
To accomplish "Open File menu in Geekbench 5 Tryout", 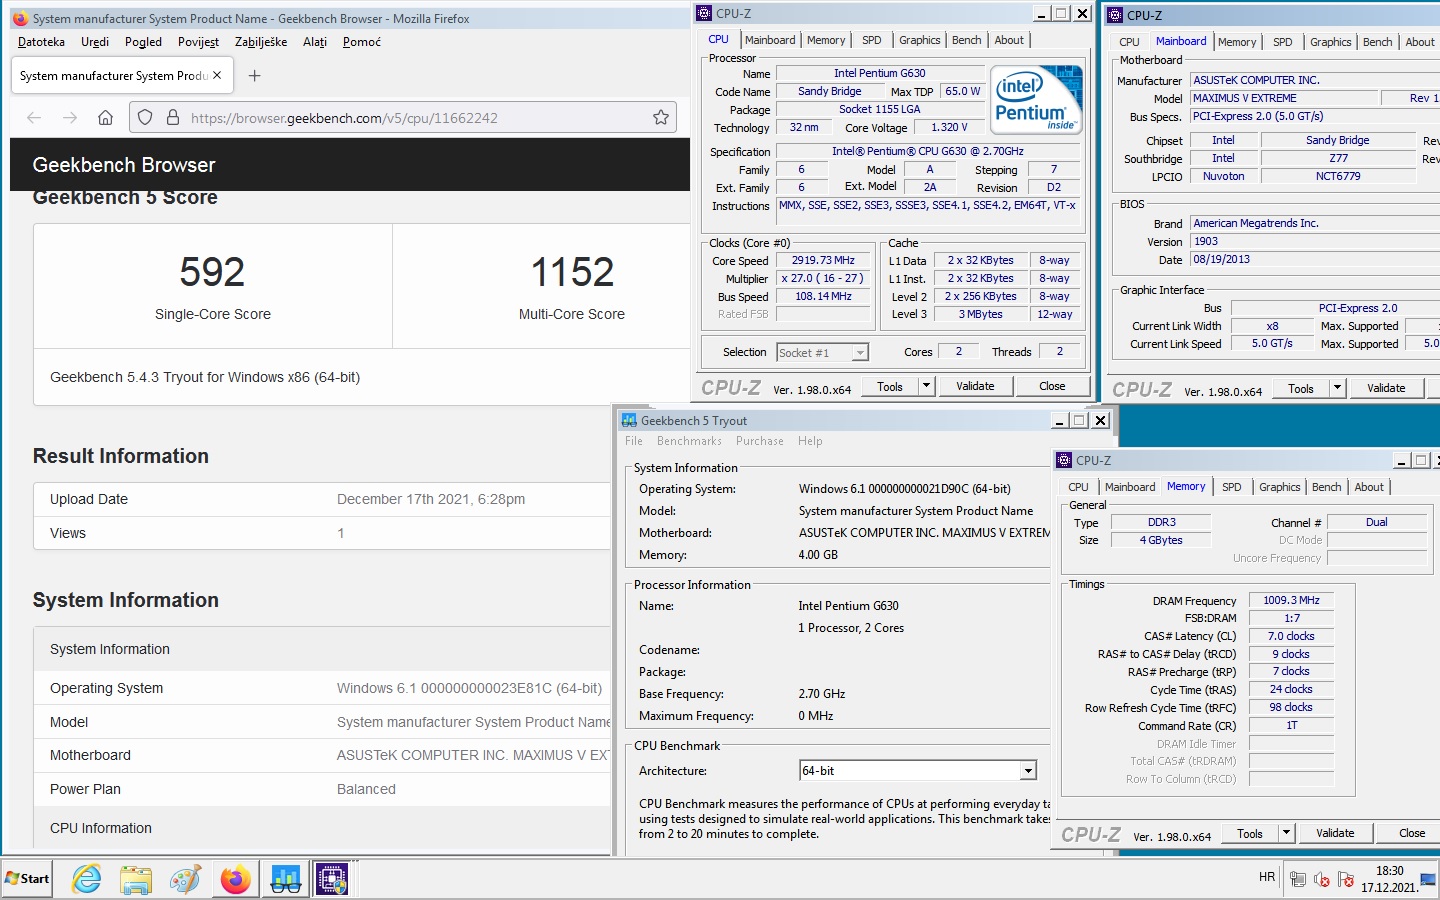I will click(634, 441).
